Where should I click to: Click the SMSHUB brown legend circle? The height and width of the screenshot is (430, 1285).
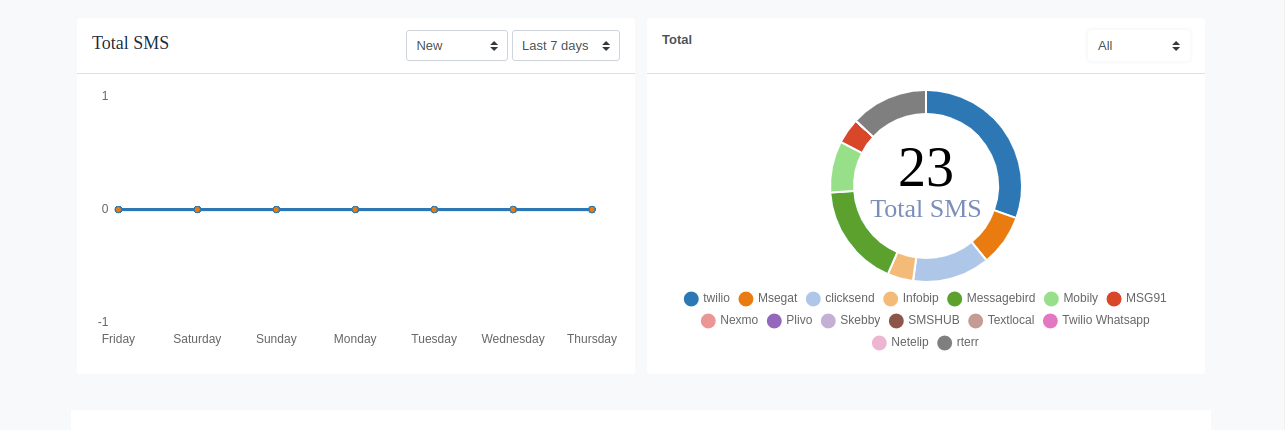coord(896,321)
